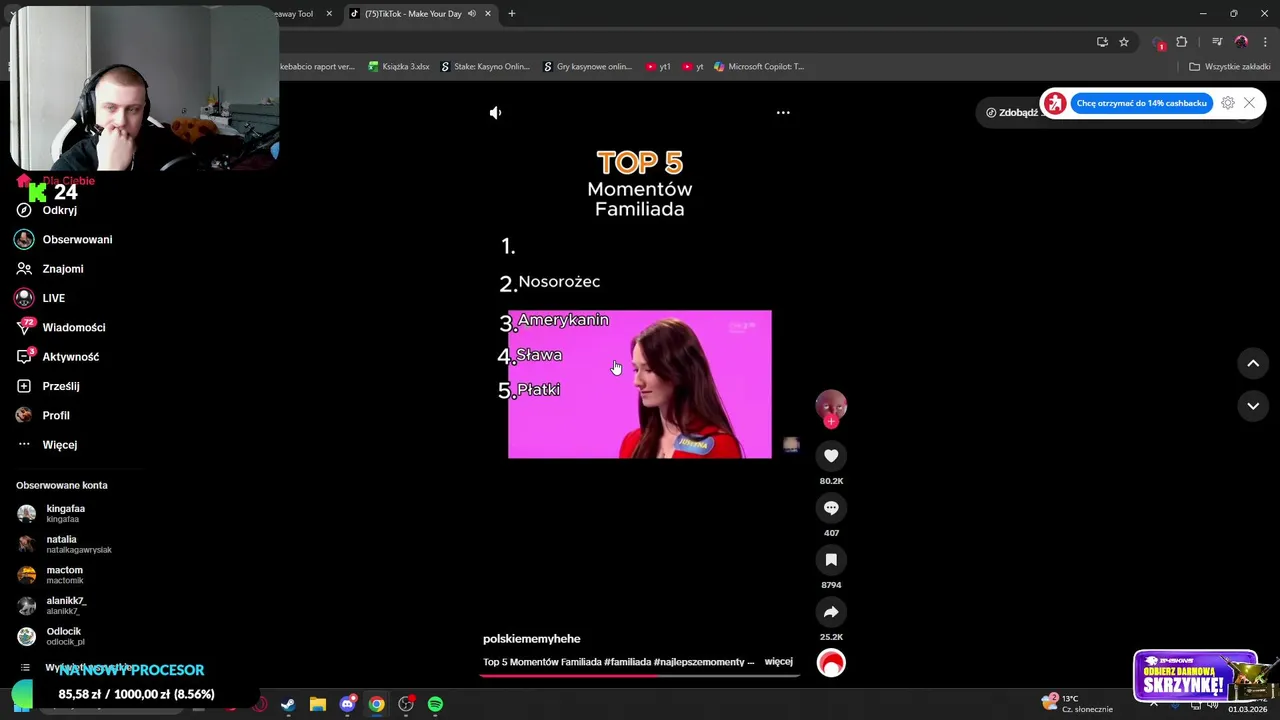Image resolution: width=1280 pixels, height=720 pixels.
Task: Bookmark the video with the save icon
Action: click(x=831, y=560)
